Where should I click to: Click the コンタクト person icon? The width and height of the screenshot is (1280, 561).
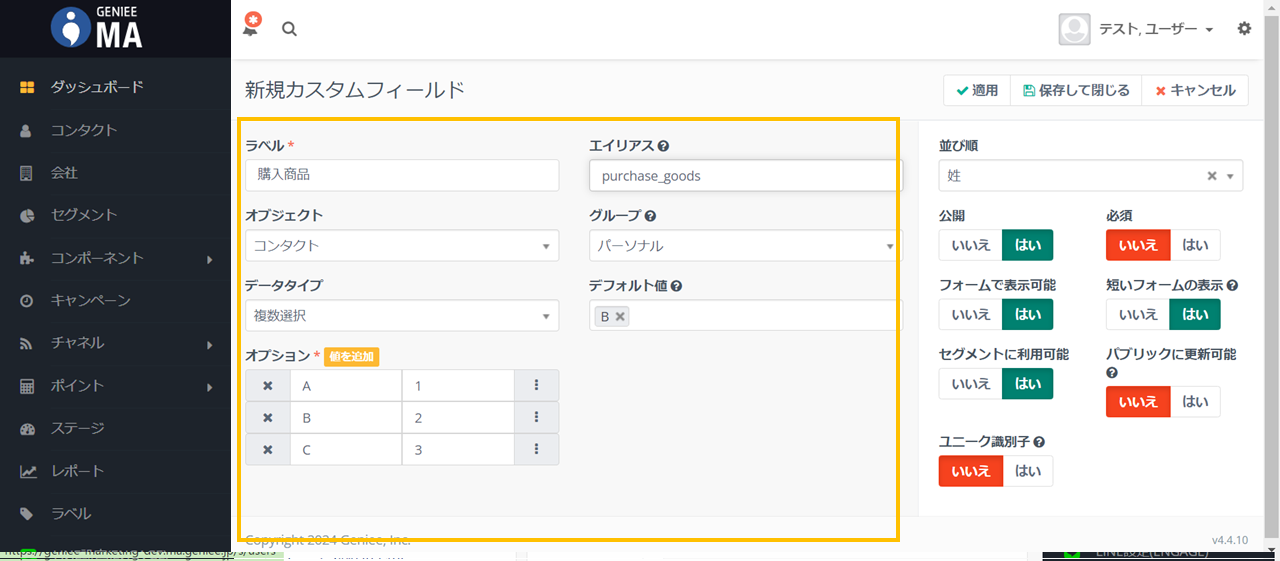pos(27,130)
